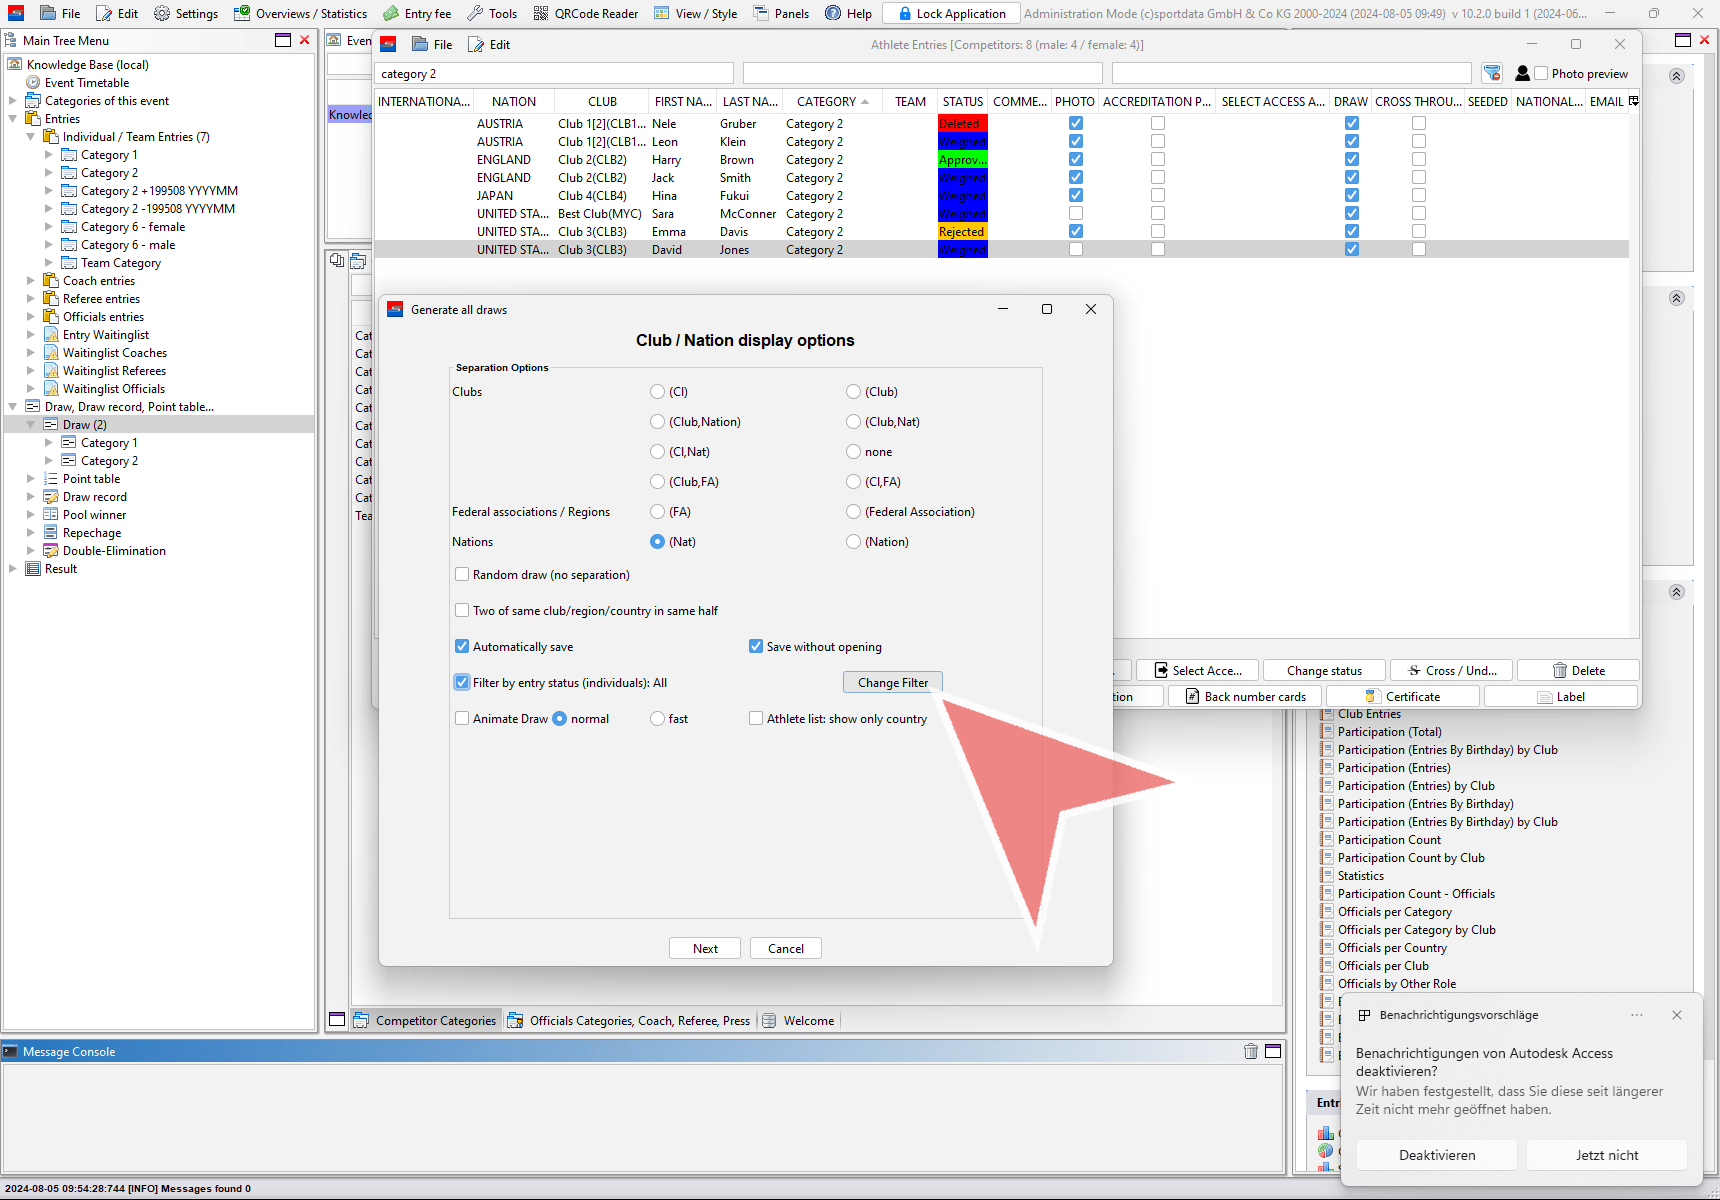Click the Point table tree icon
Screen dimensions: 1720x1200
[51, 479]
